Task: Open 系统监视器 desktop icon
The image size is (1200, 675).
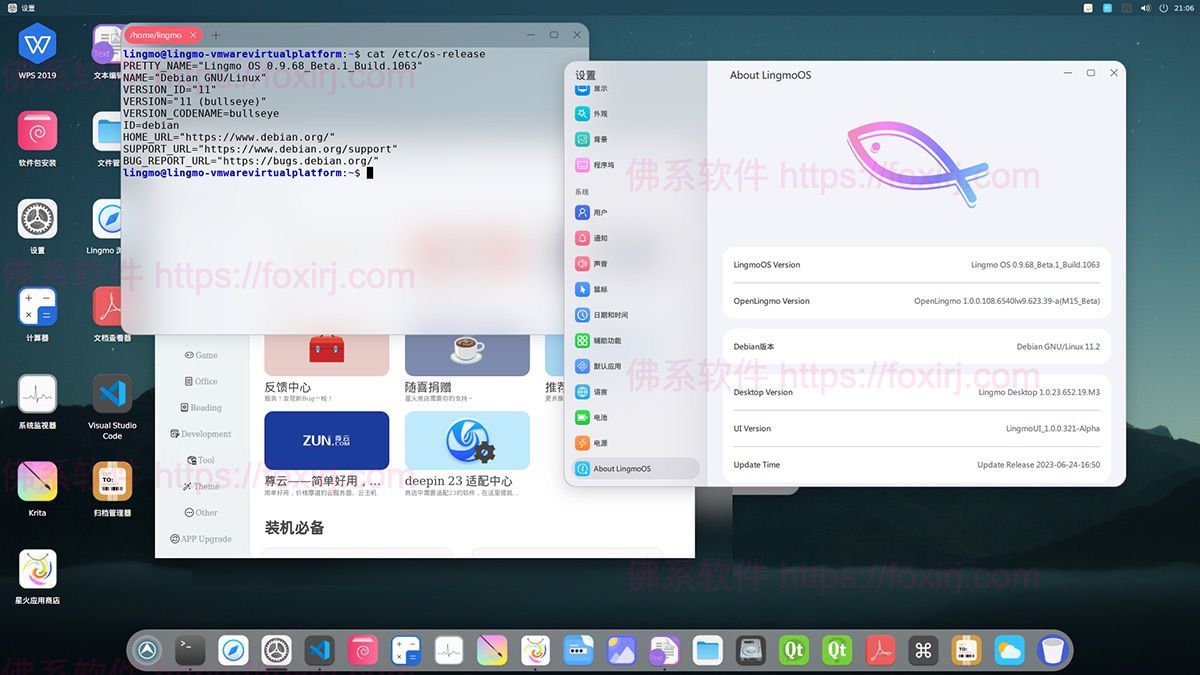Action: click(37, 394)
